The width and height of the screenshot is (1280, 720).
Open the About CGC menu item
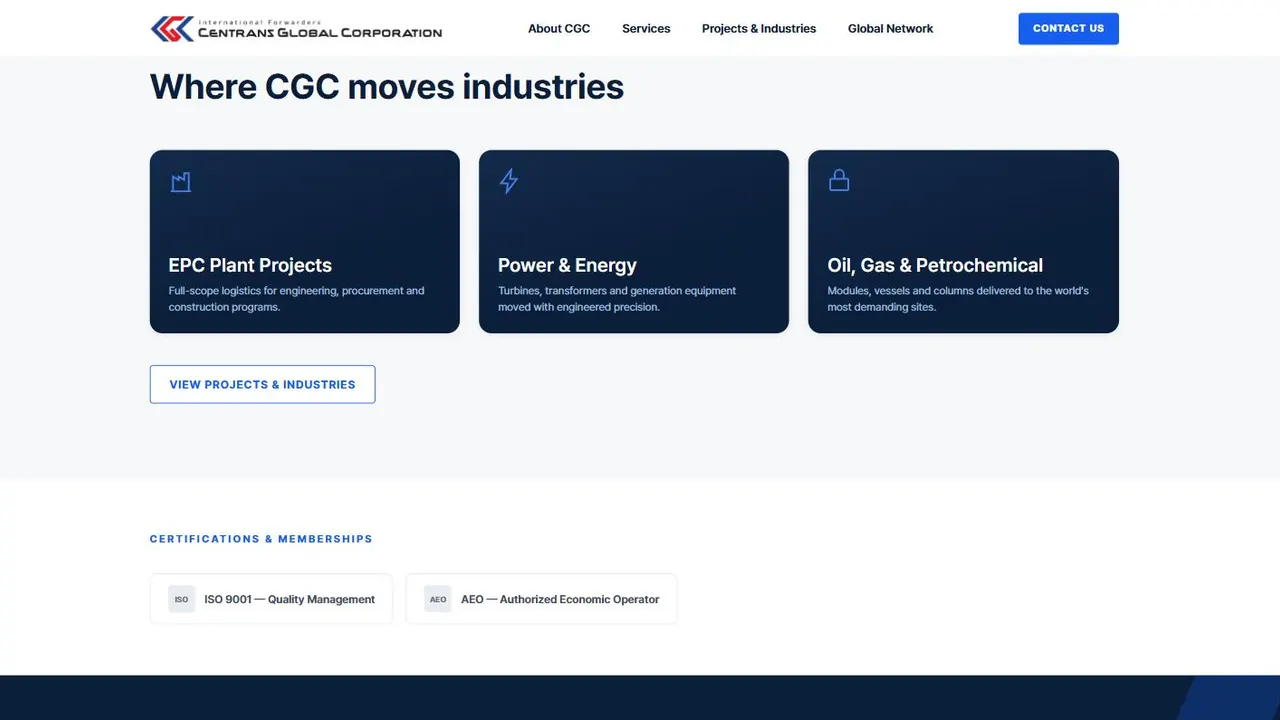tap(559, 29)
